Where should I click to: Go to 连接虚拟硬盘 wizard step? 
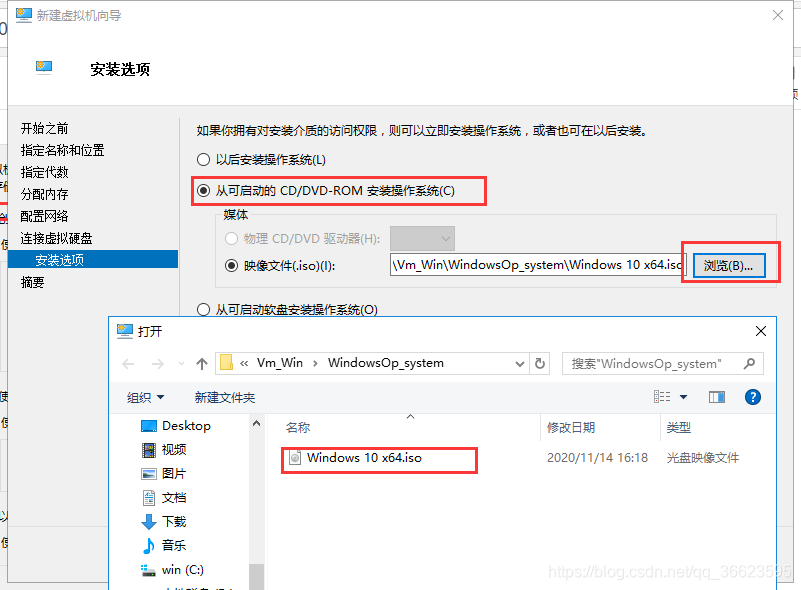tap(56, 238)
